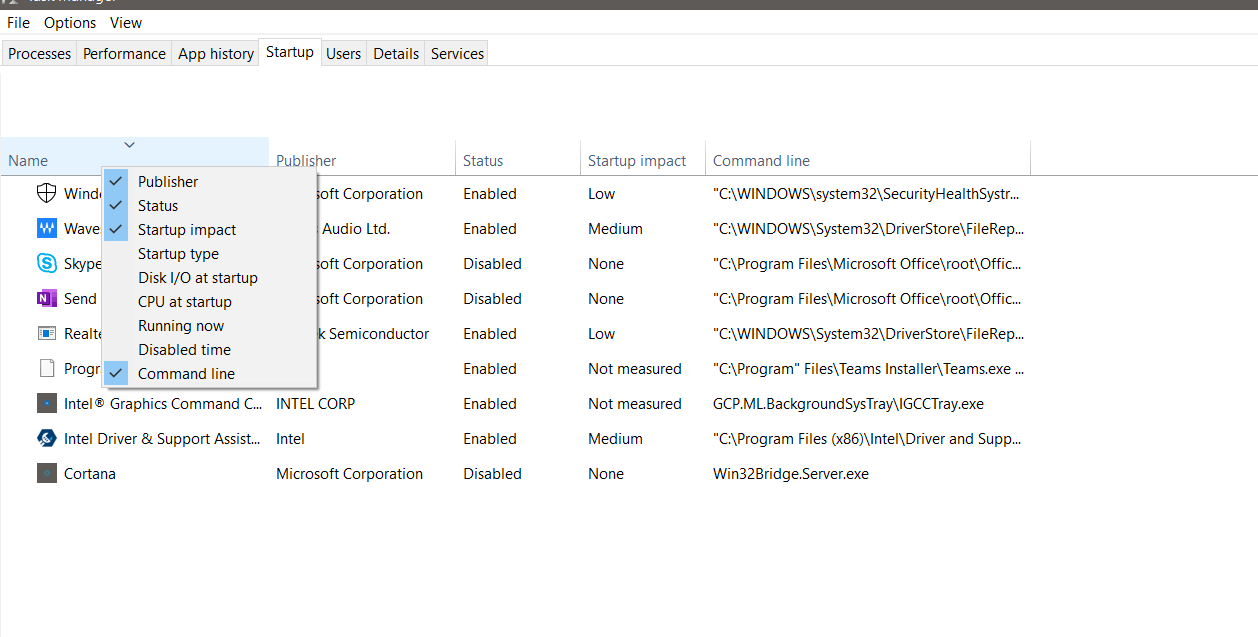The image size is (1258, 637).
Task: Click the Intel Graphics Command Center icon
Action: click(x=46, y=403)
